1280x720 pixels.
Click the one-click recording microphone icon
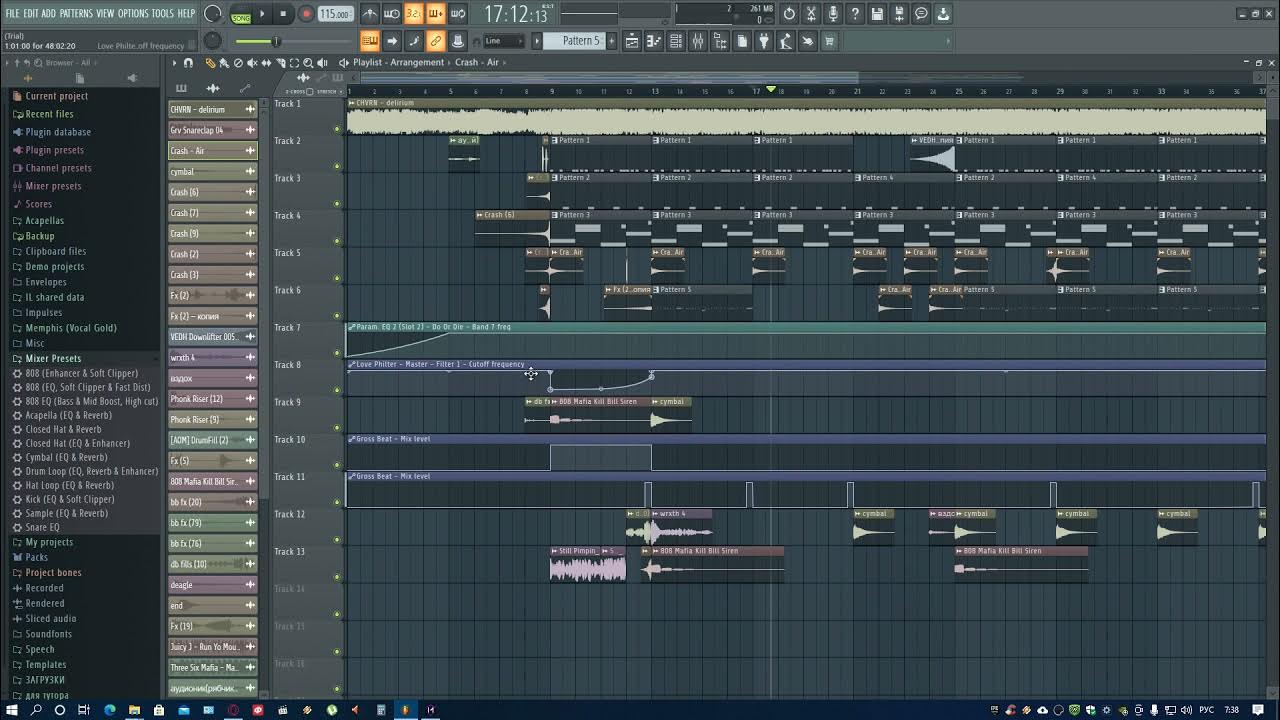pyautogui.click(x=833, y=14)
